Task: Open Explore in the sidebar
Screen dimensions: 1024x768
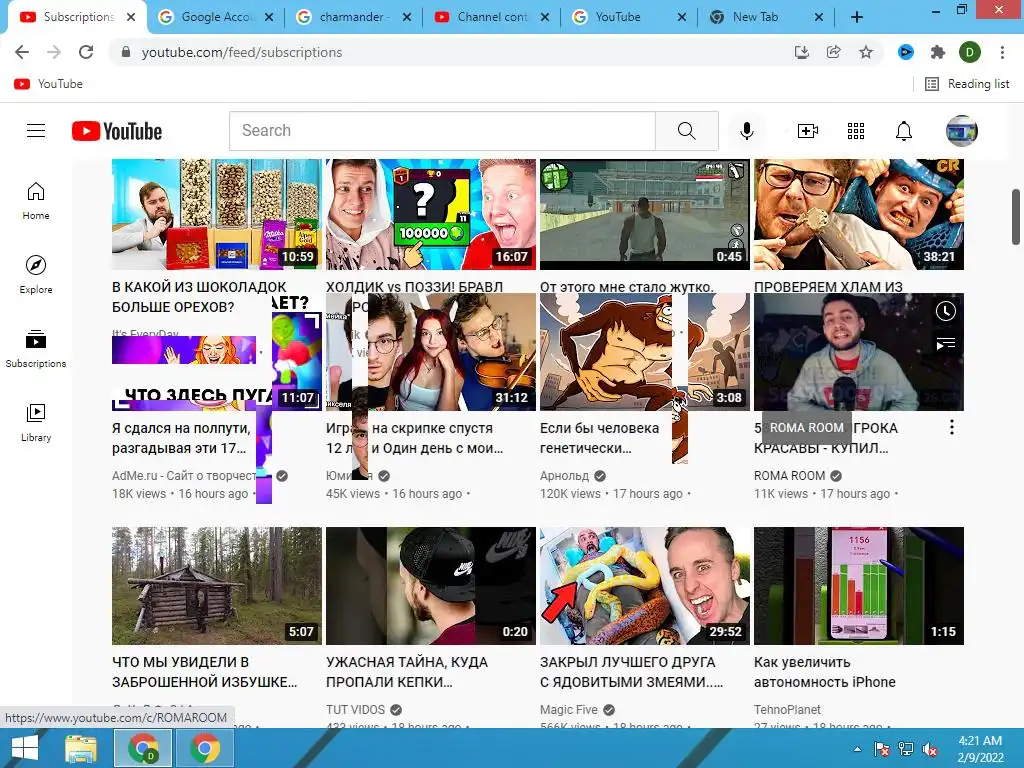Action: [x=36, y=275]
